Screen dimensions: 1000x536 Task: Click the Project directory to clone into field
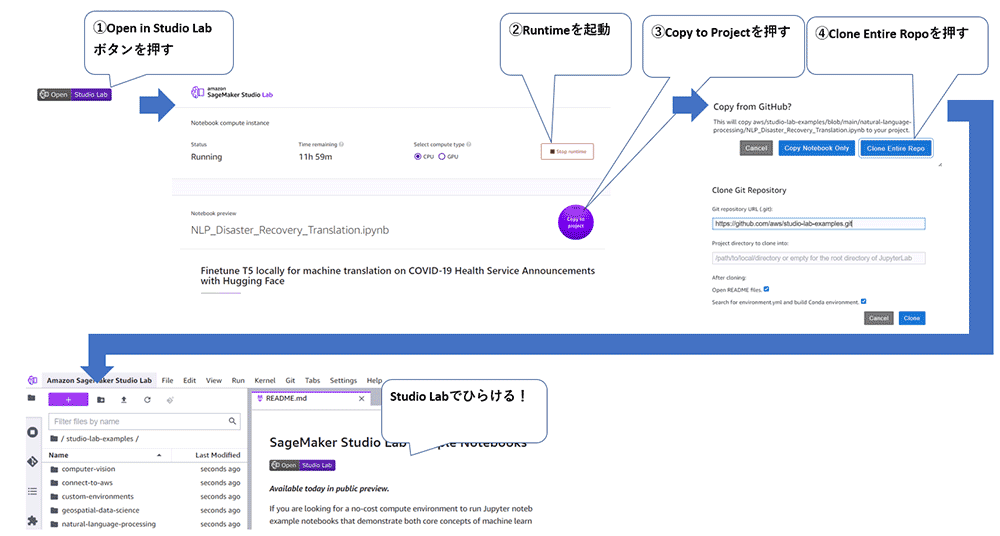pyautogui.click(x=818, y=258)
